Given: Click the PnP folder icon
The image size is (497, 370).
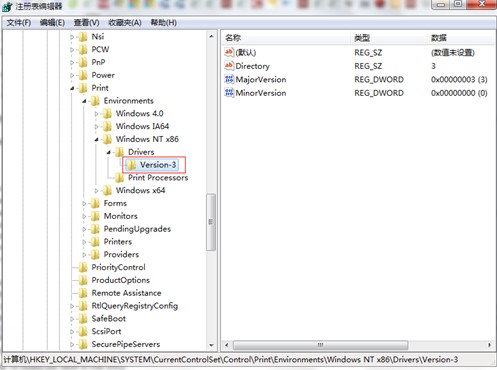Looking at the screenshot, I should tap(83, 62).
